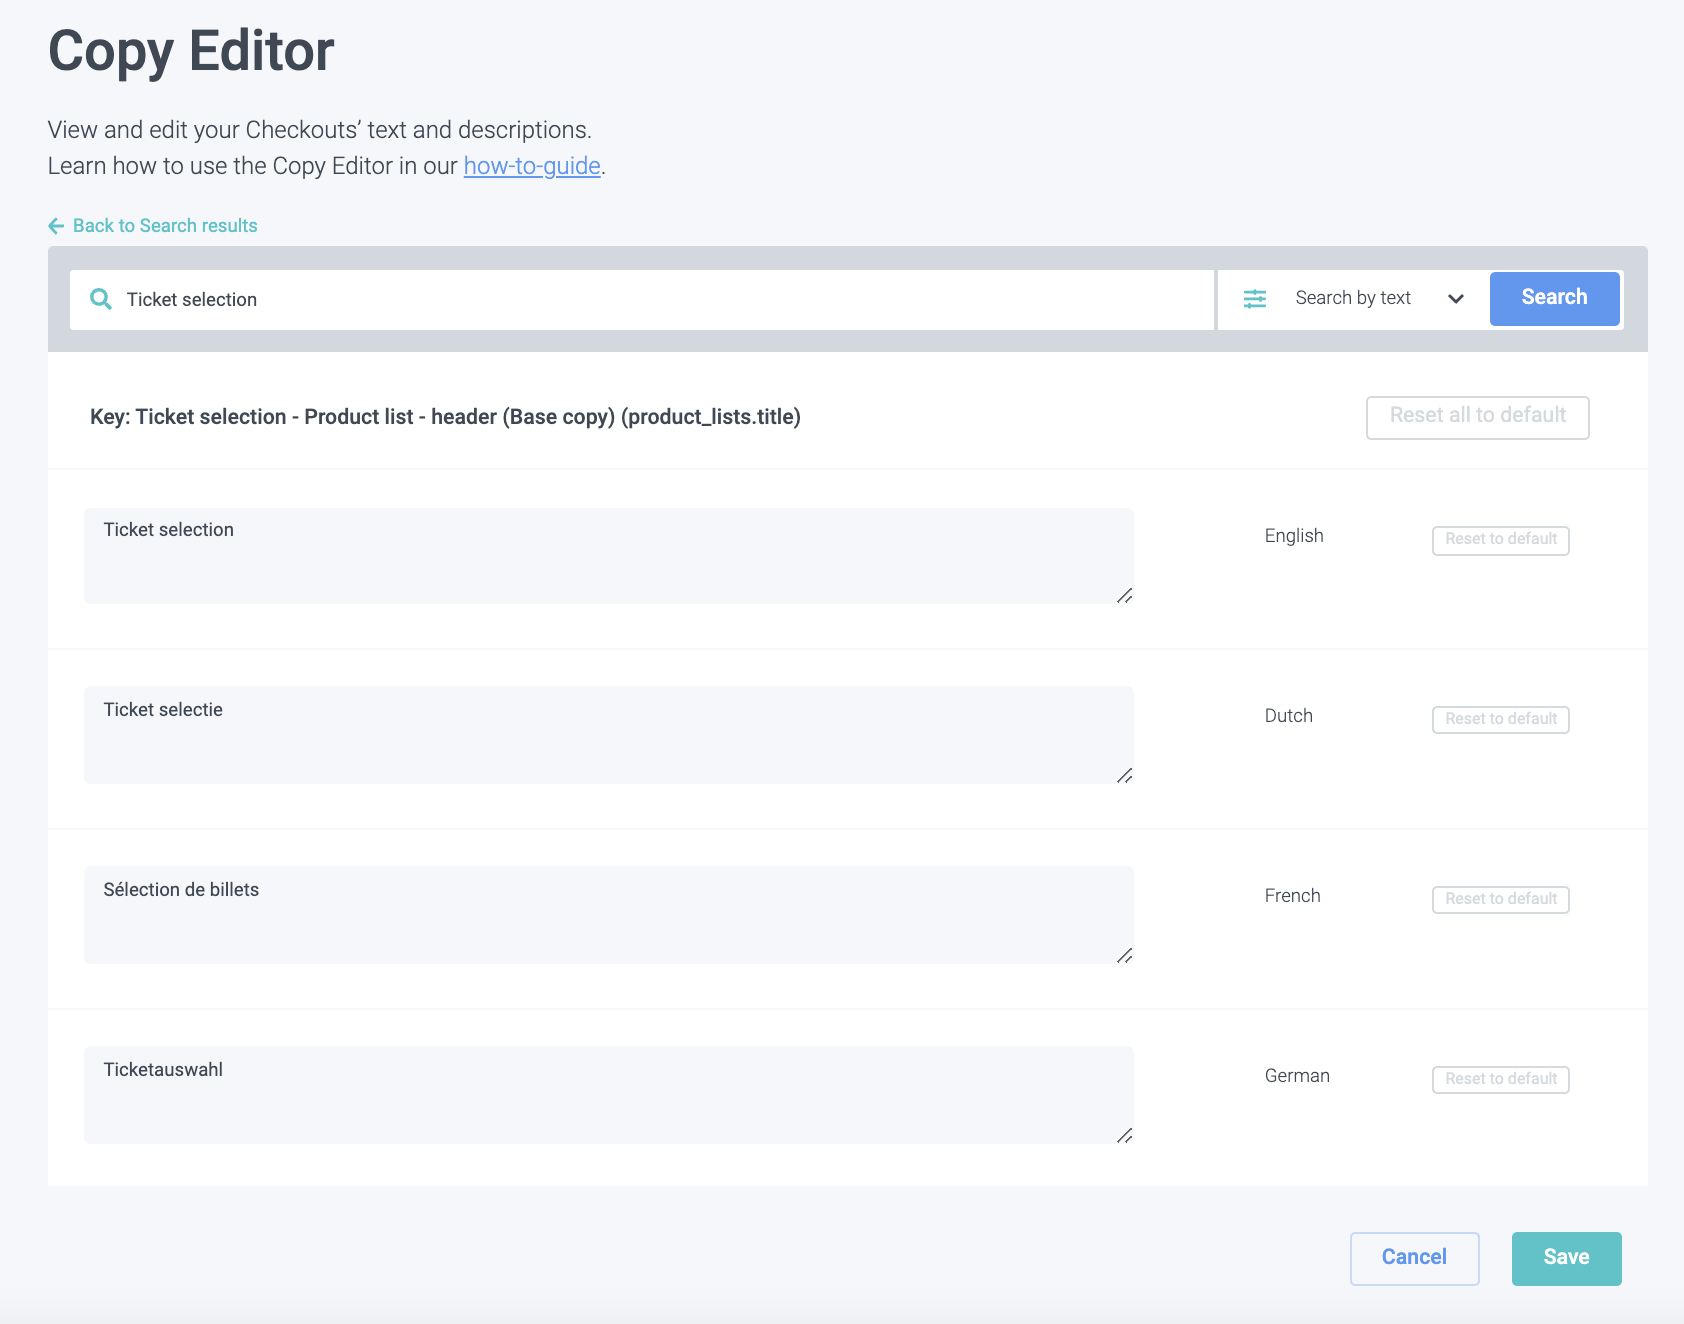The width and height of the screenshot is (1684, 1324).
Task: Save the copy changes
Action: (1566, 1258)
